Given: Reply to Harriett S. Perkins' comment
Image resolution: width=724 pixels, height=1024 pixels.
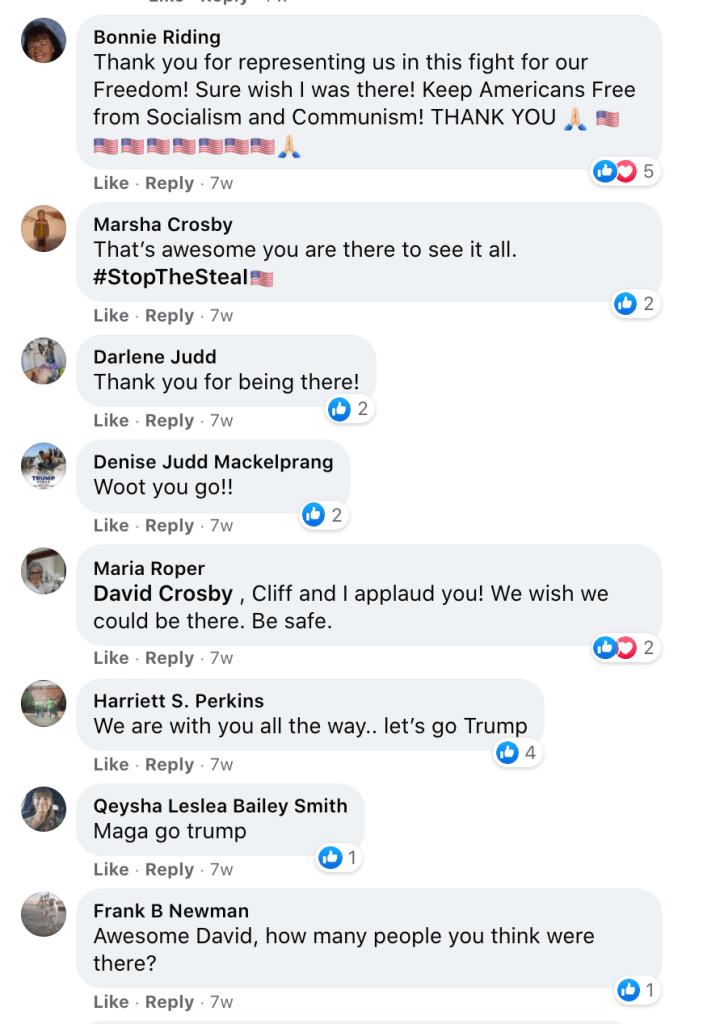Looking at the screenshot, I should point(169,765).
